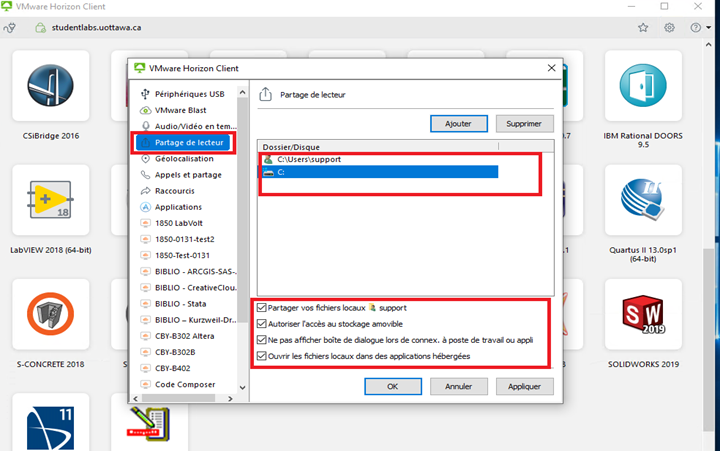Viewport: 720px width, 451px height.
Task: Toggle Ne pas afficher boîte de dialogue checkbox
Action: click(x=262, y=340)
